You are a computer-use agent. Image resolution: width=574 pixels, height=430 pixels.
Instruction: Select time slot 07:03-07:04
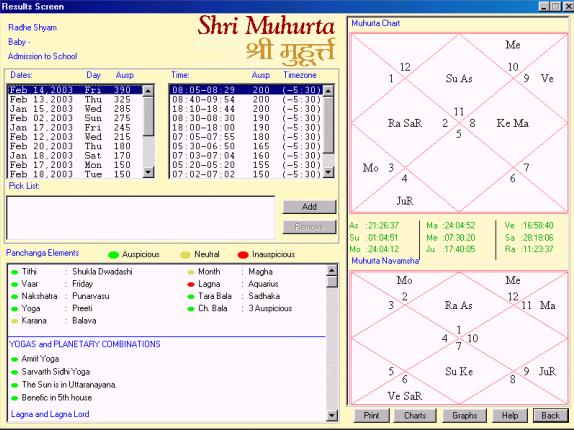click(246, 156)
